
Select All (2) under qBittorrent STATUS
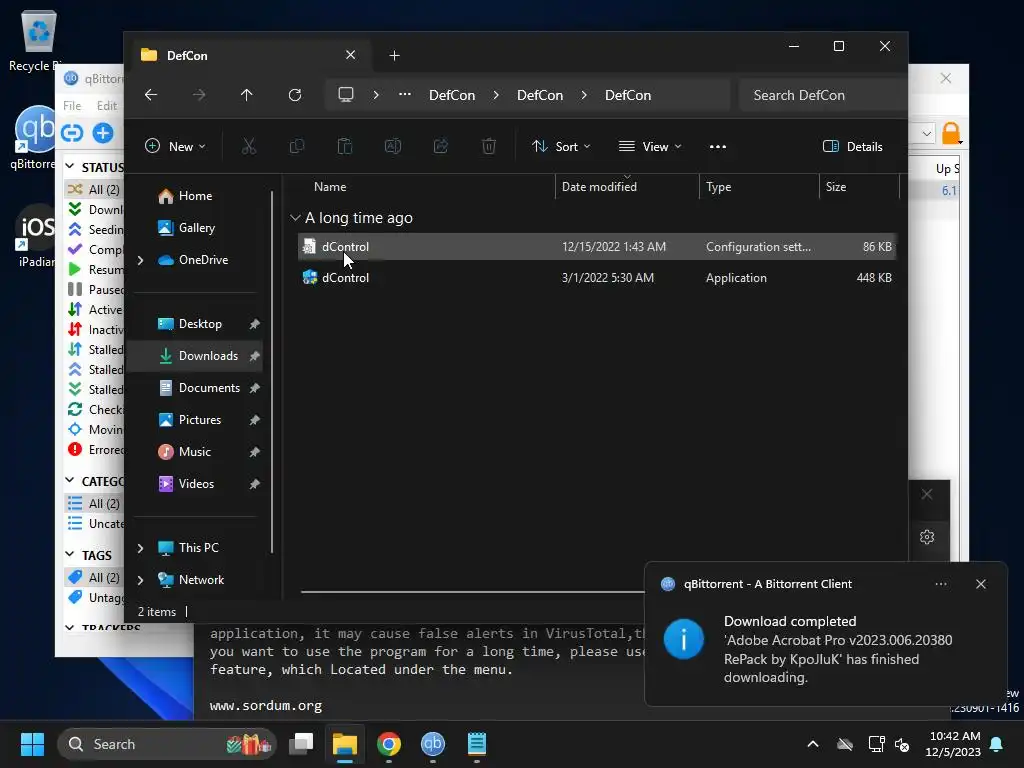95,189
